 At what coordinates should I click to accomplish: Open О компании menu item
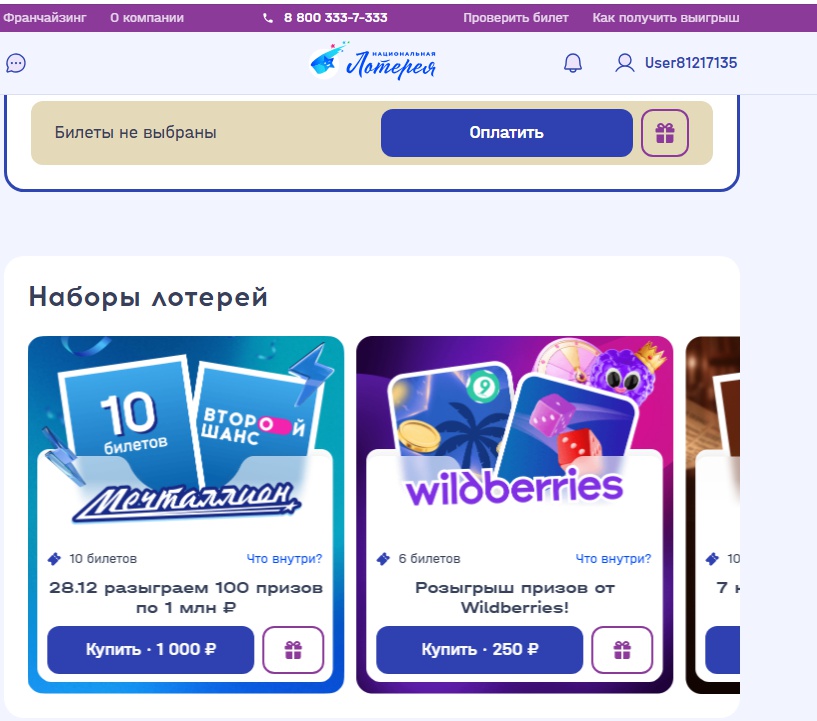[147, 18]
